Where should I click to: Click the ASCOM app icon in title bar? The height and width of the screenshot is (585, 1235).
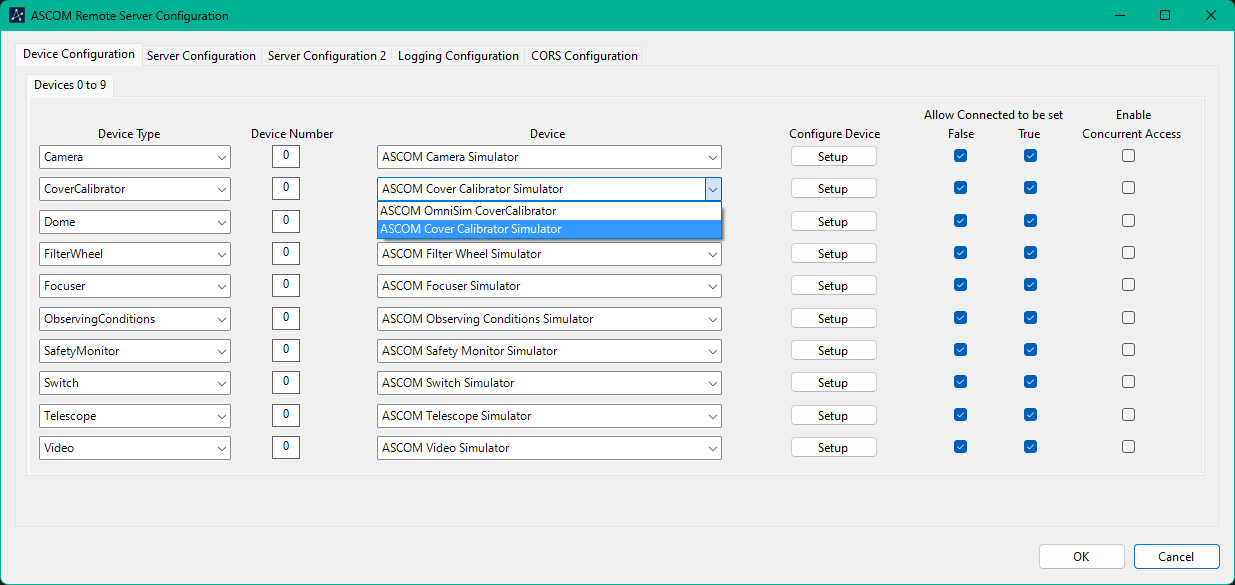pos(17,16)
